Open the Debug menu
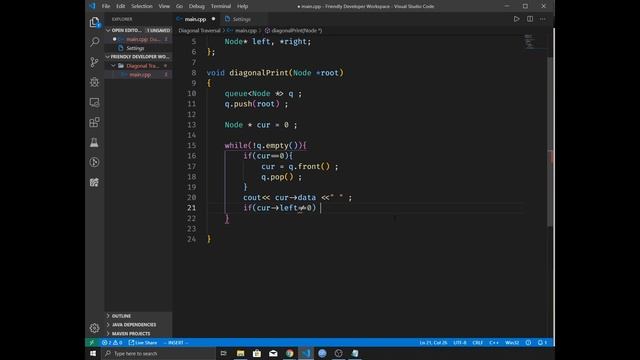The width and height of the screenshot is (640, 360). click(x=197, y=6)
